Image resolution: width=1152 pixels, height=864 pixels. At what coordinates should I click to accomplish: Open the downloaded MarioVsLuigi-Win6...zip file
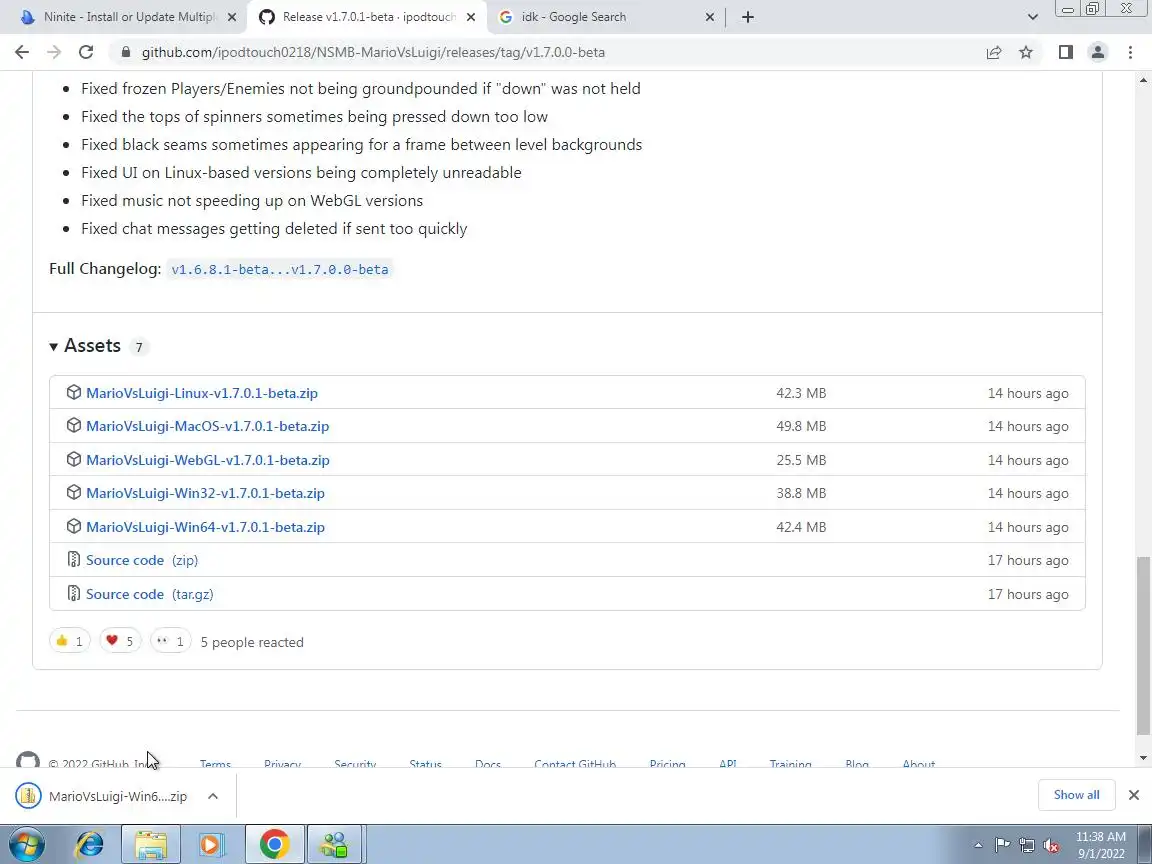pos(103,796)
